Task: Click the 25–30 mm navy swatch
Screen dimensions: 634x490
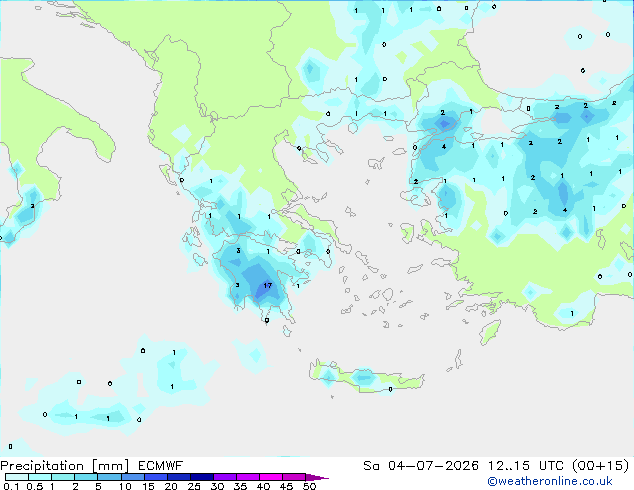Action: click(202, 477)
